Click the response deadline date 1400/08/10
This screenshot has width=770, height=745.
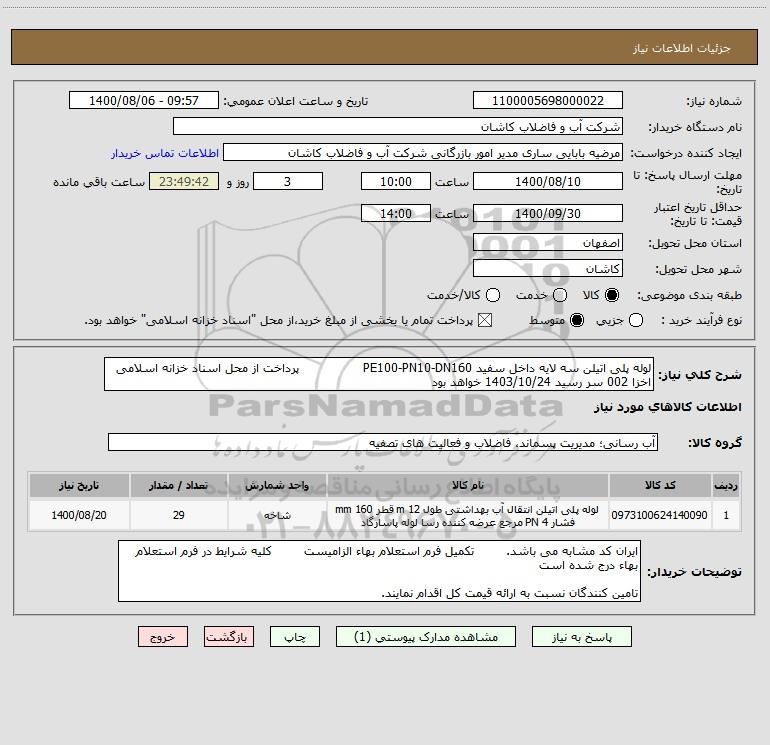[548, 181]
